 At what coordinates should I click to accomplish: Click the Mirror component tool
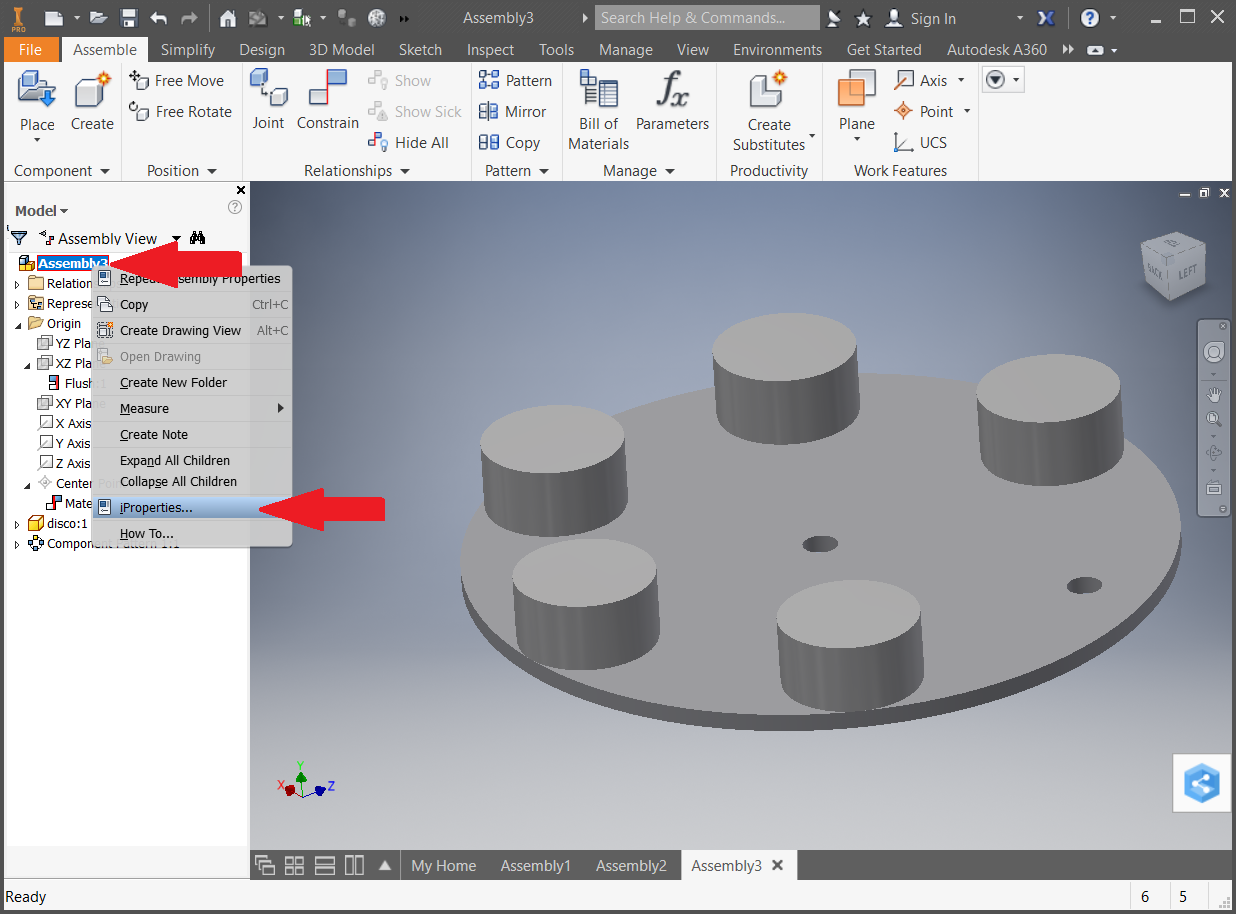[x=513, y=112]
